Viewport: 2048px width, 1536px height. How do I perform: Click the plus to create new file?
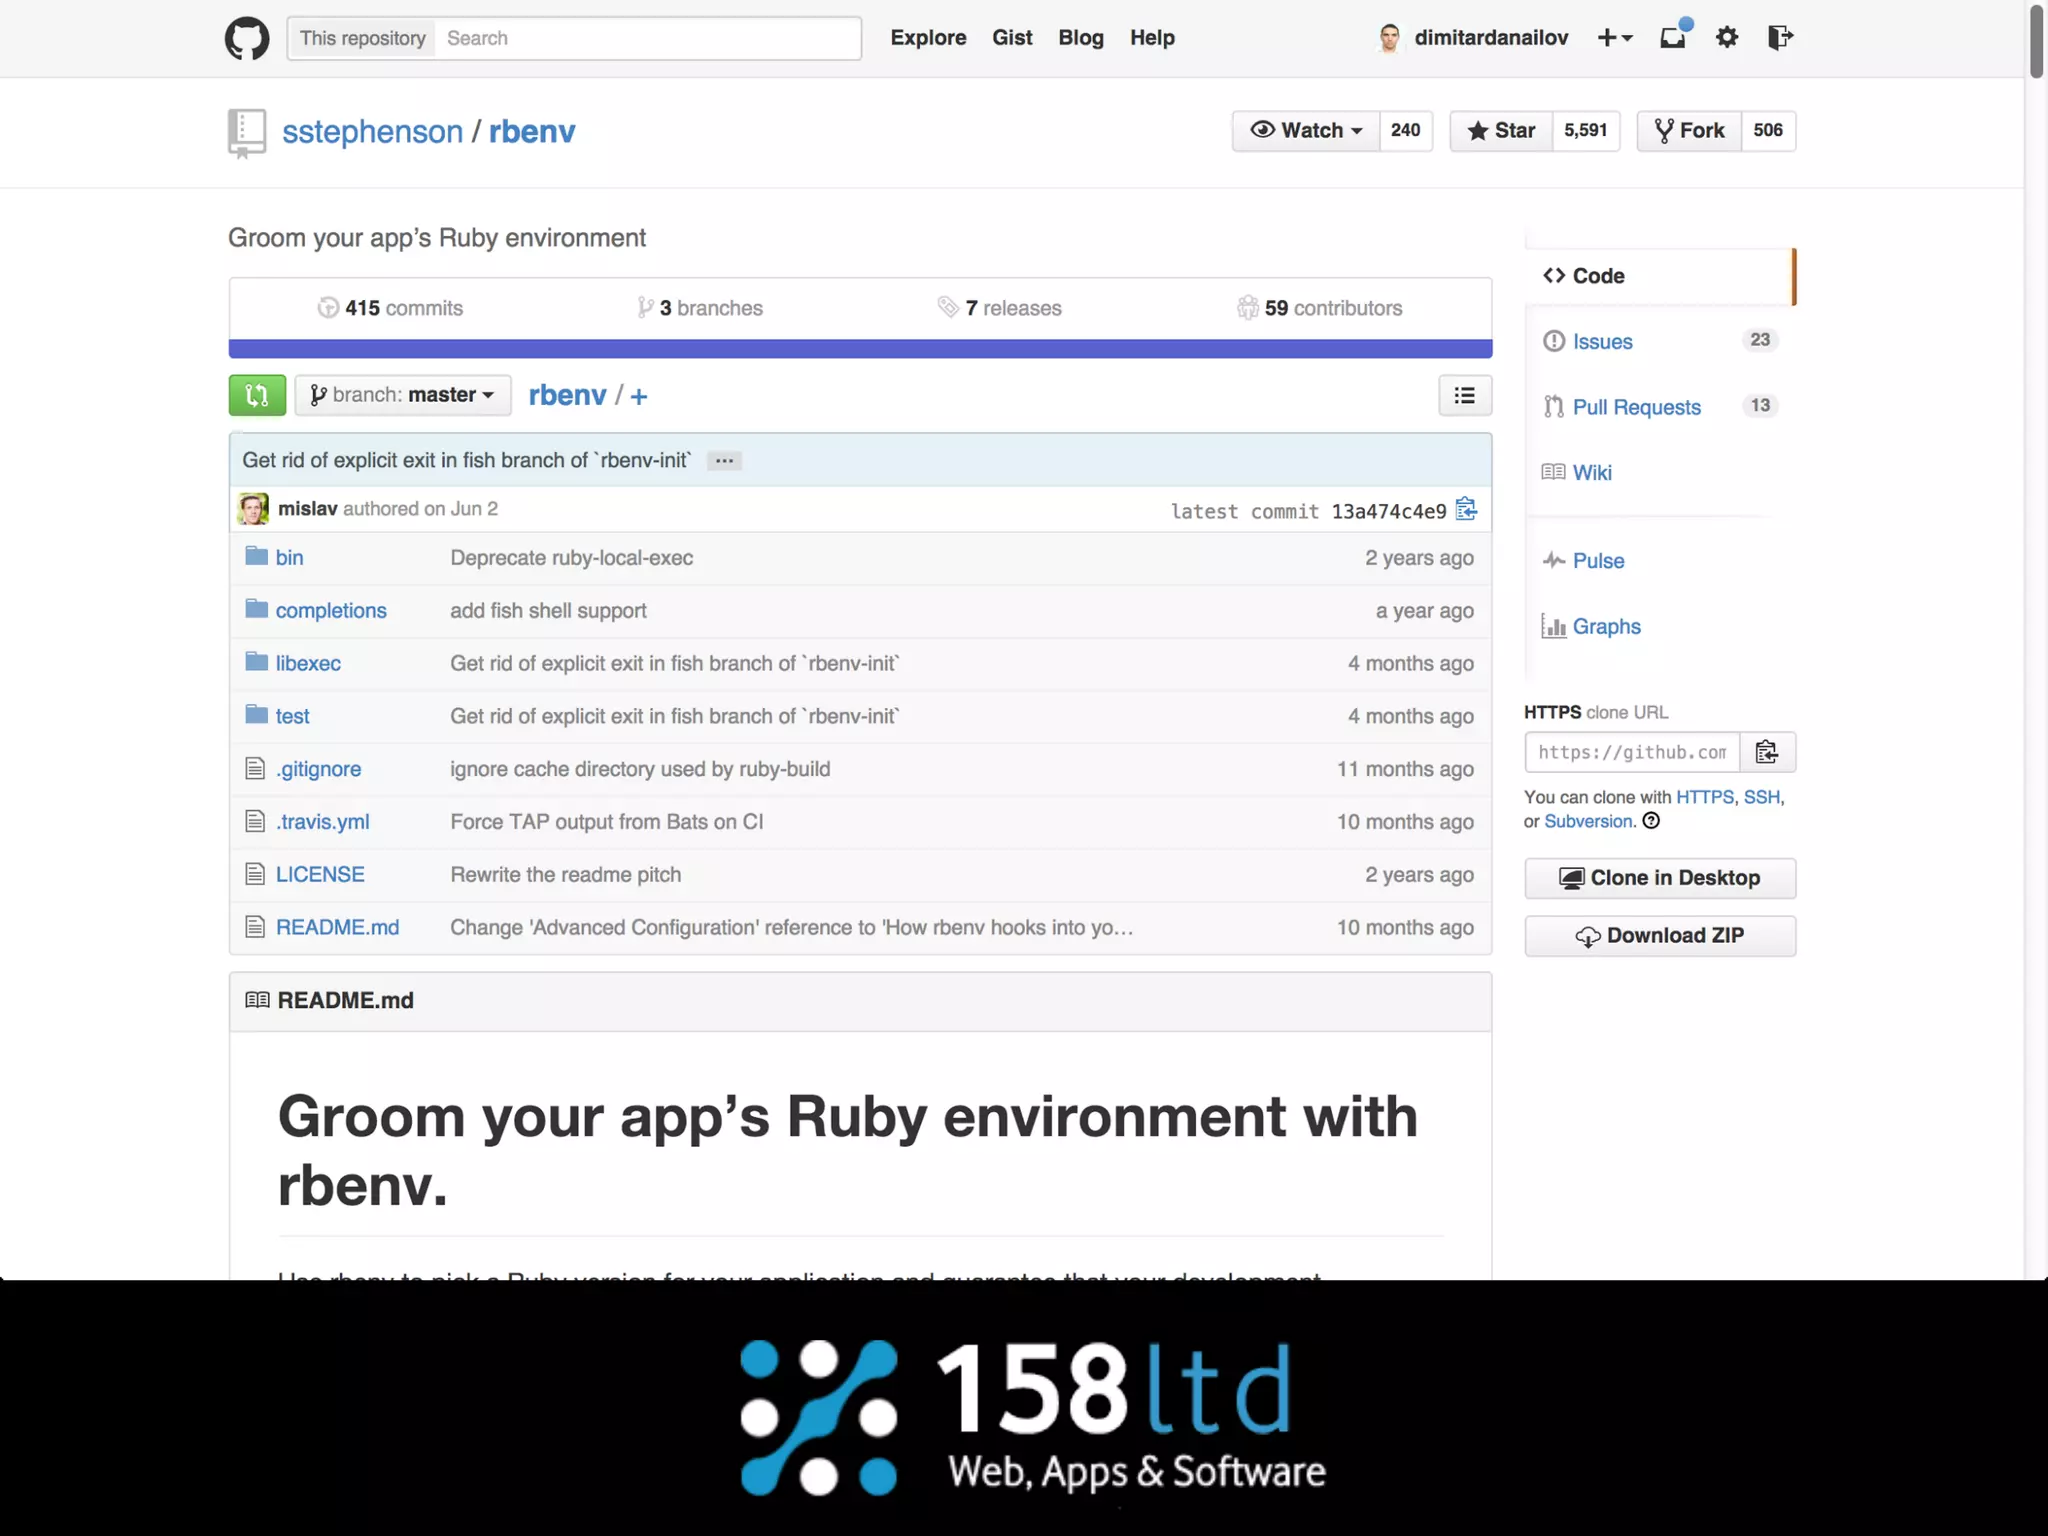tap(639, 396)
